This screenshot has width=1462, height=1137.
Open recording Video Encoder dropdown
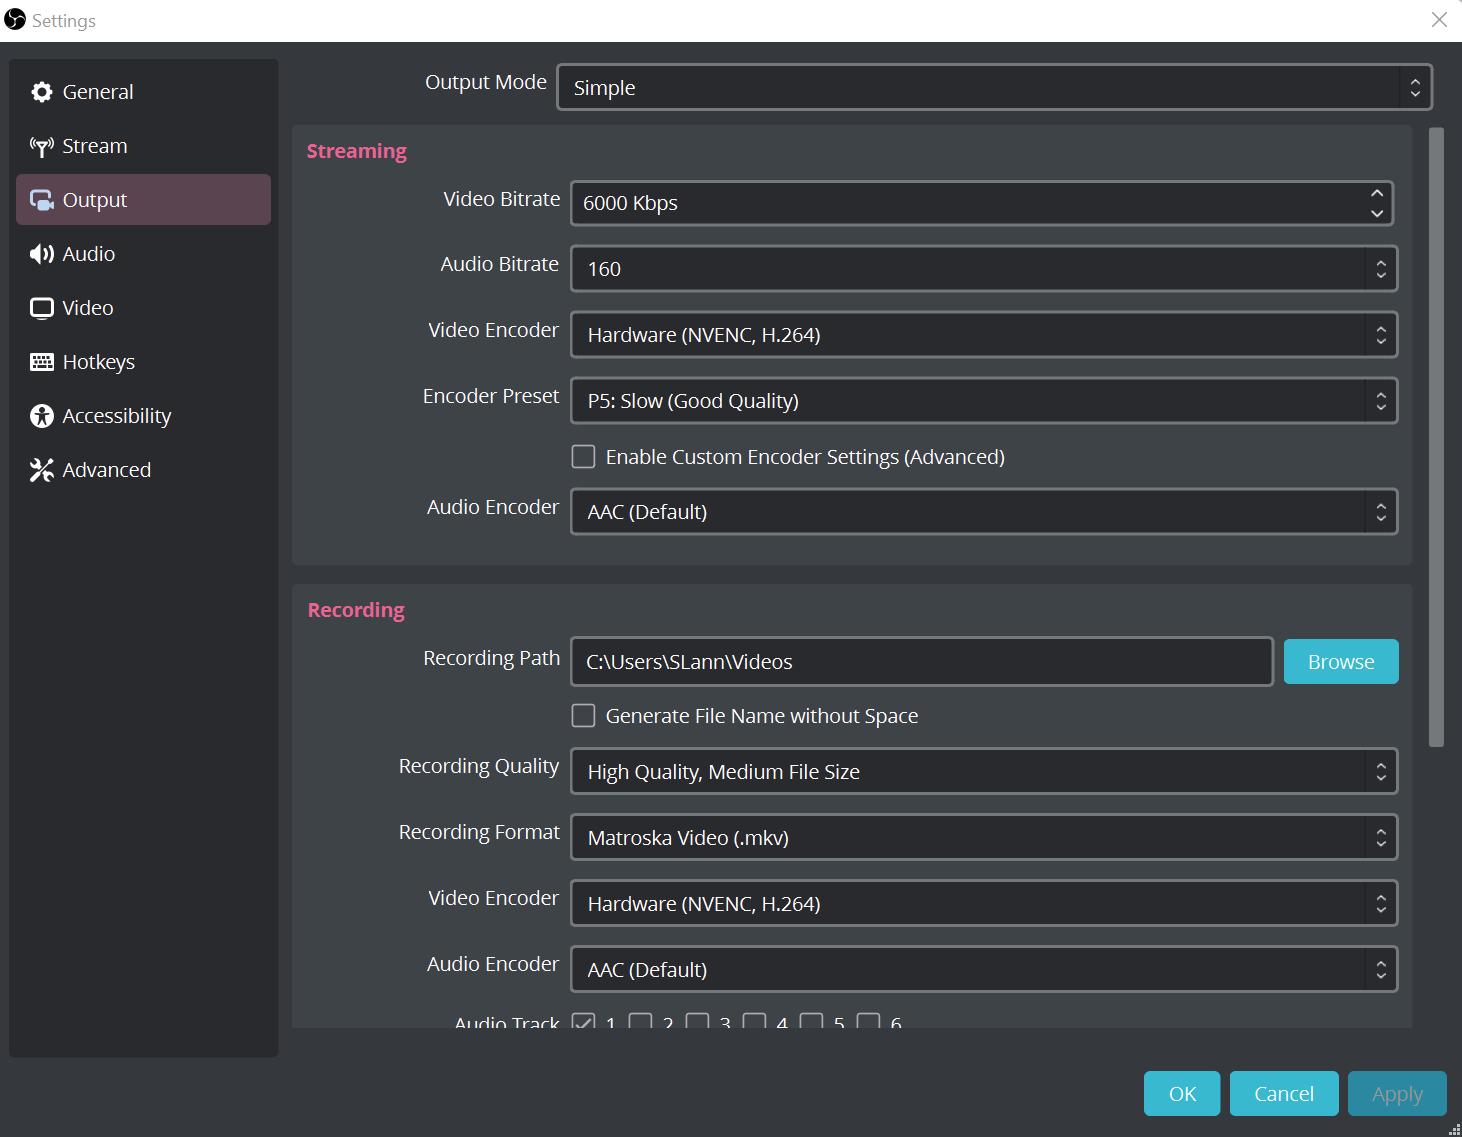coord(984,904)
